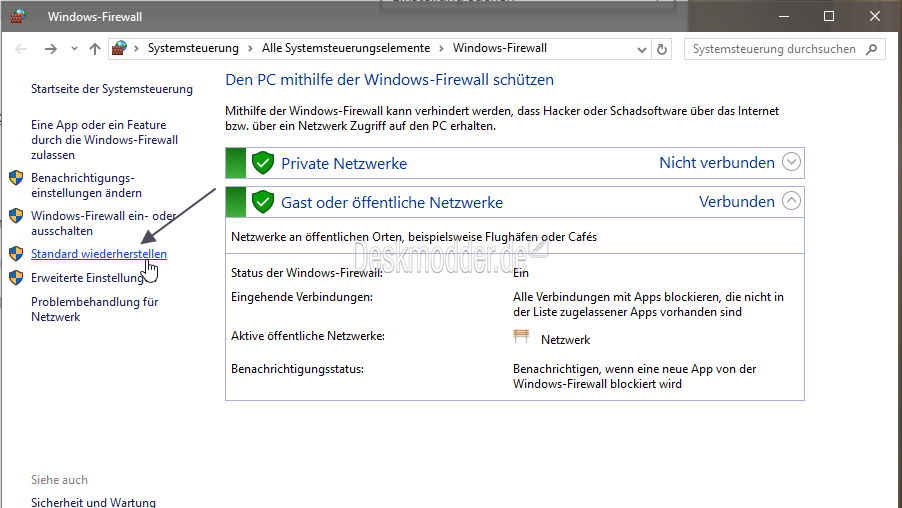Refresh the Windows-Firewall page
Image resolution: width=902 pixels, height=508 pixels.
[x=662, y=49]
